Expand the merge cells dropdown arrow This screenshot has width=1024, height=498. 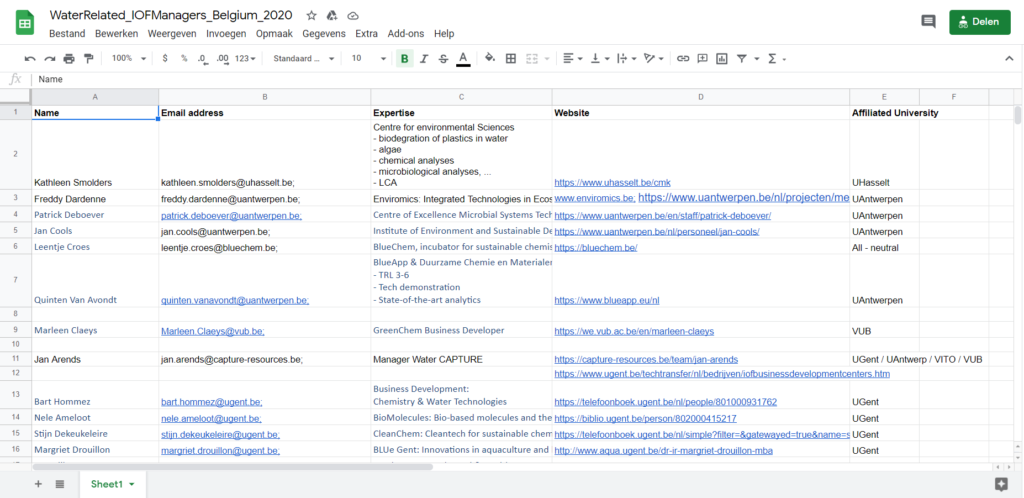pyautogui.click(x=546, y=59)
